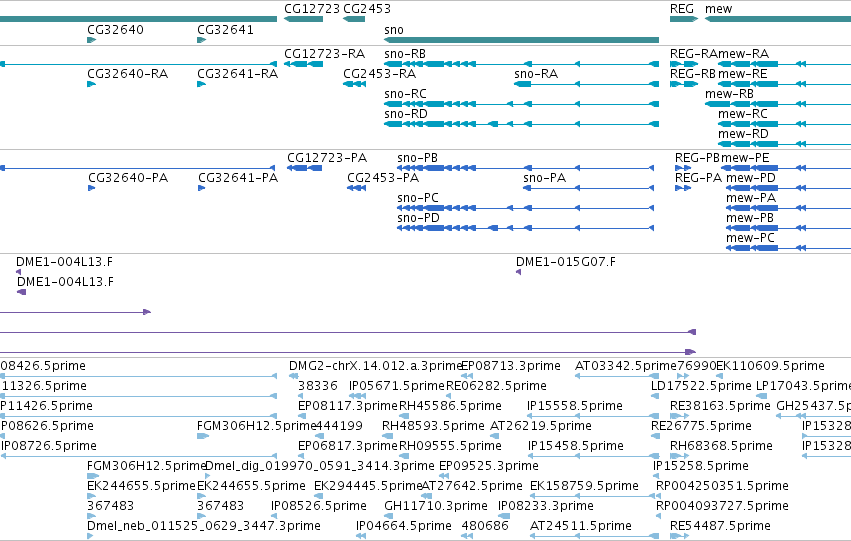This screenshot has width=851, height=541.
Task: Select the REG gene label
Action: 682,9
